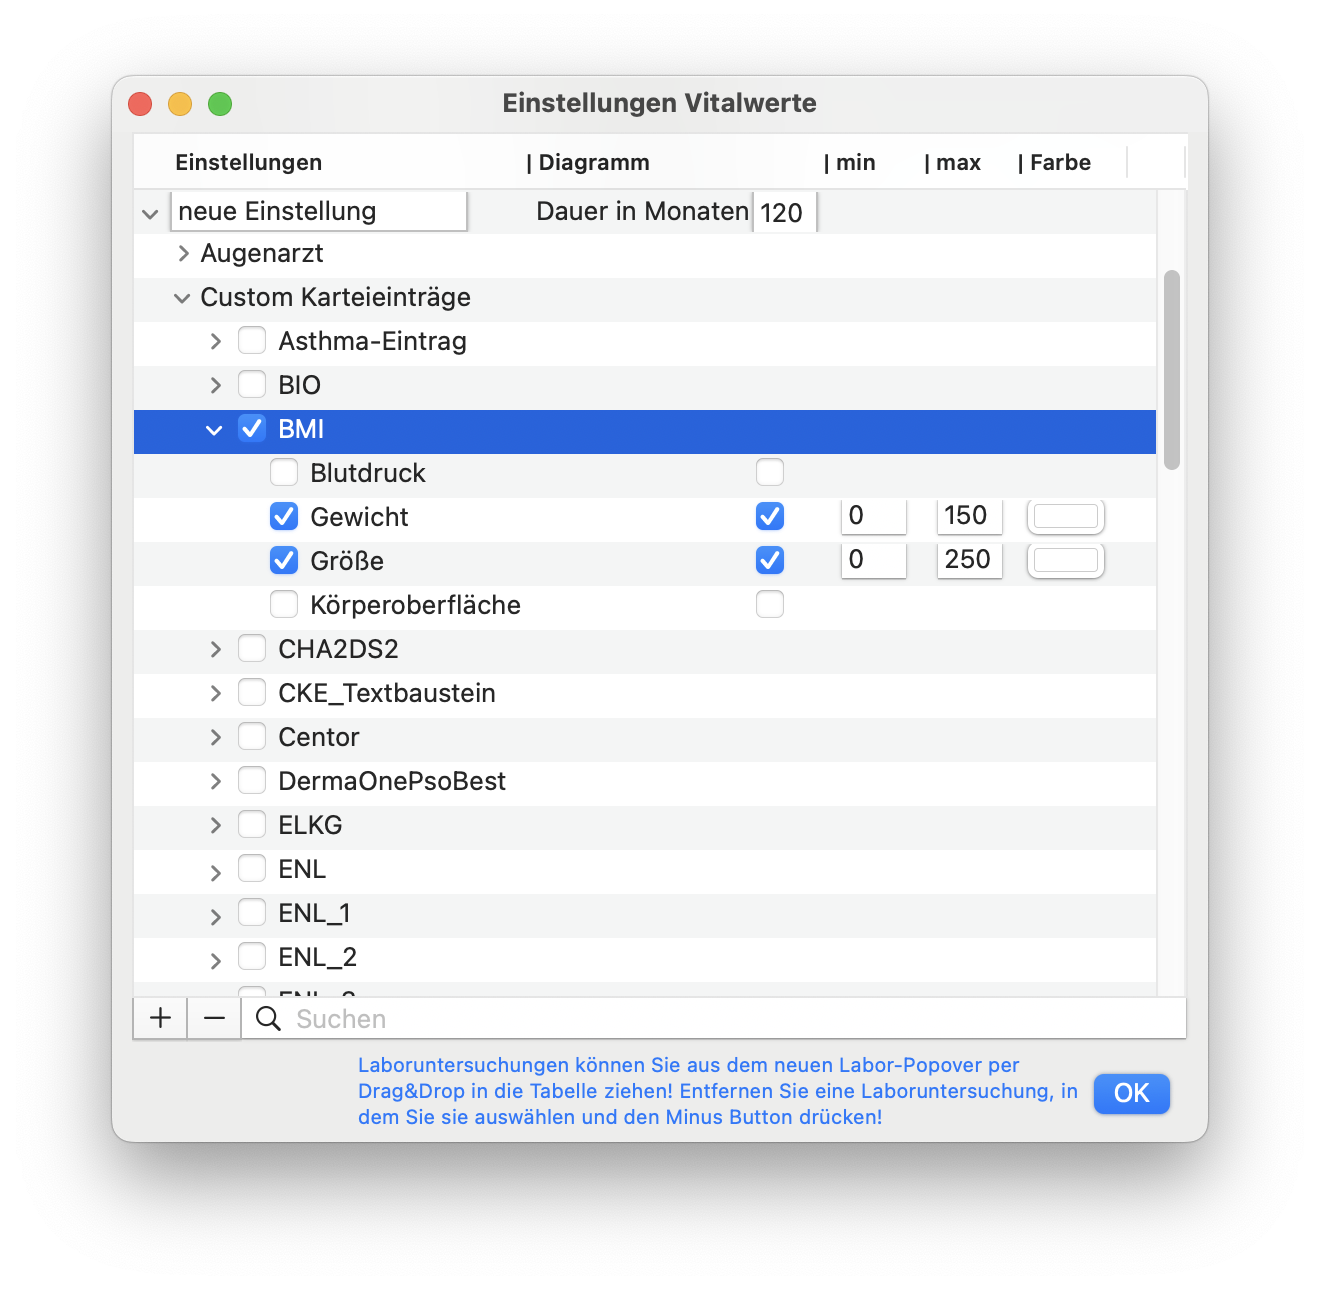
Task: Select the Augenarzt row label
Action: (x=262, y=254)
